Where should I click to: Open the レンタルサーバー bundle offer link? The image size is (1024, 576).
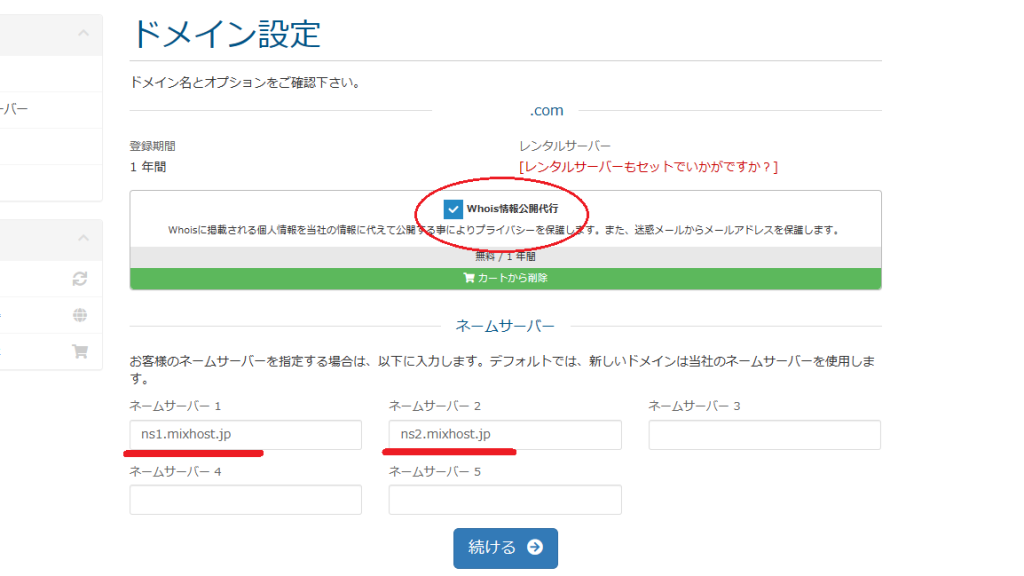[648, 166]
